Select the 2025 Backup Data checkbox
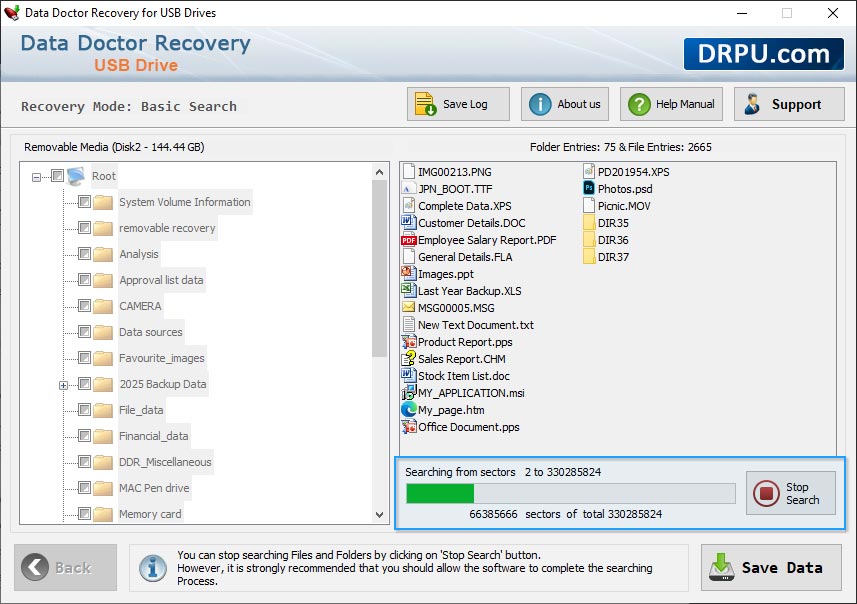The image size is (857, 604). point(84,384)
